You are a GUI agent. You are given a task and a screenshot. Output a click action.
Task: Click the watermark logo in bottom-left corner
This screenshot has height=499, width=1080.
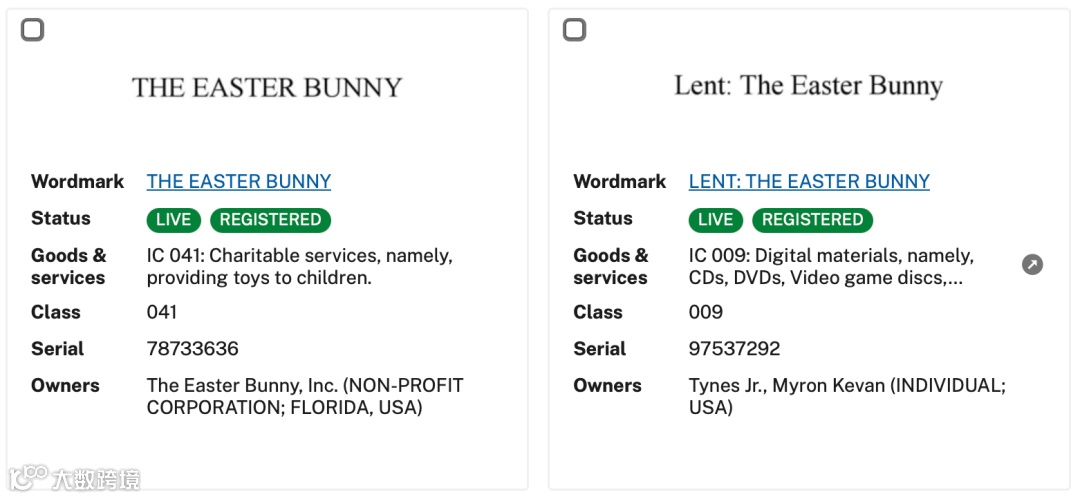(x=76, y=477)
